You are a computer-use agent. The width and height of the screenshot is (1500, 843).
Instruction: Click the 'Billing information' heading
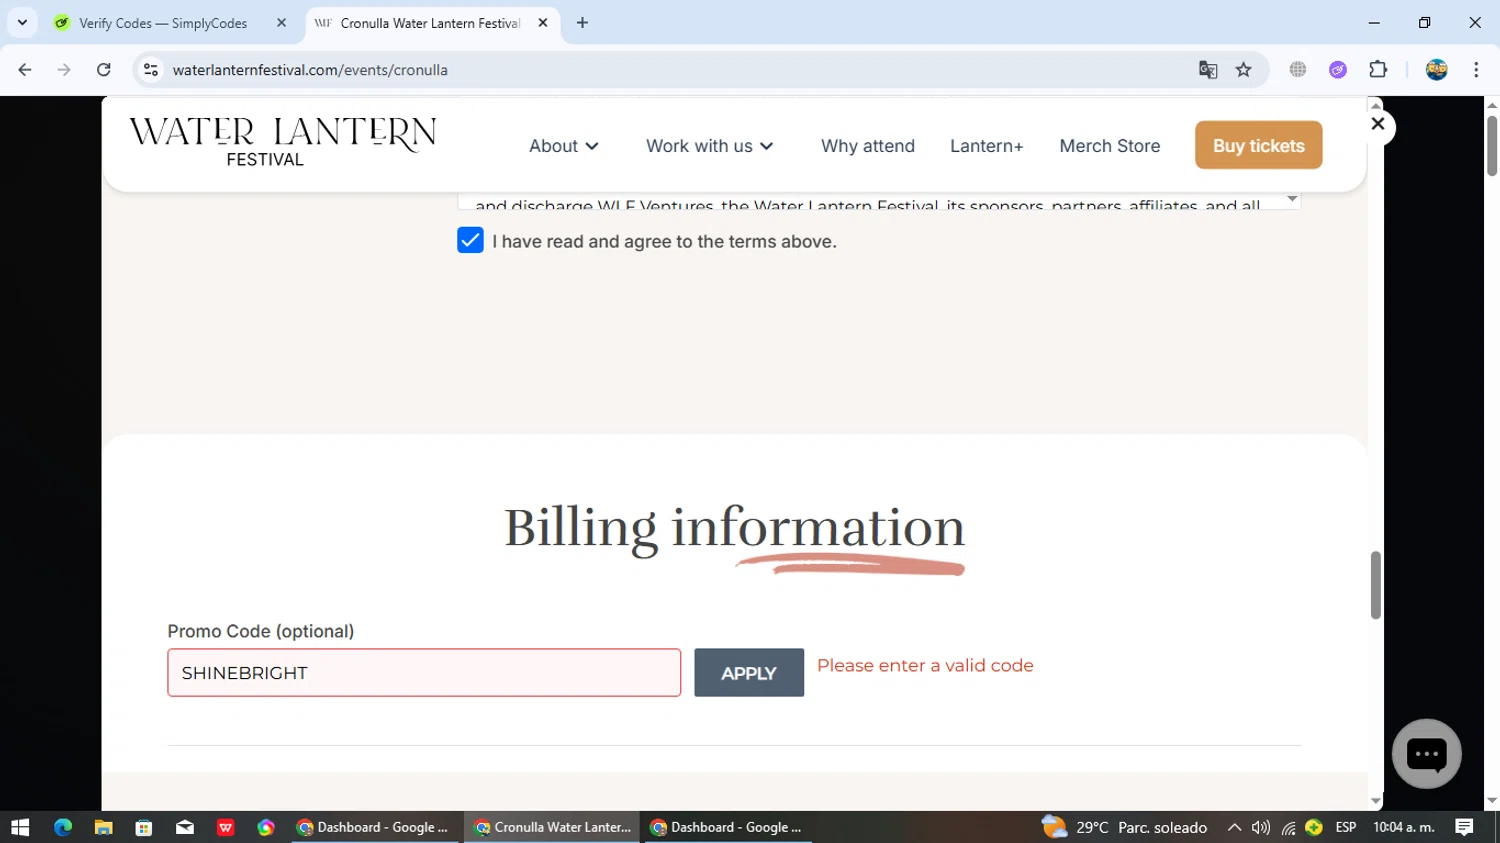(x=734, y=527)
